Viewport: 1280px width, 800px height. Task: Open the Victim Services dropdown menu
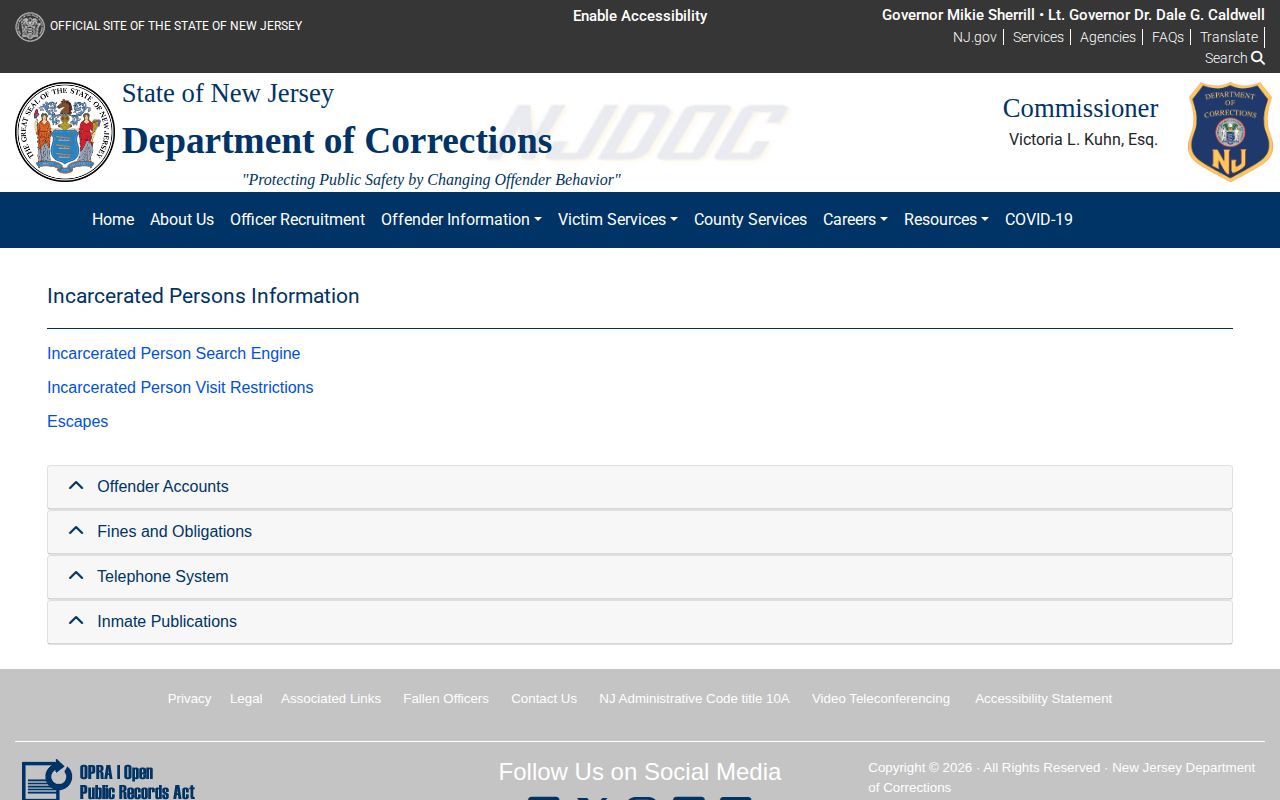[617, 220]
